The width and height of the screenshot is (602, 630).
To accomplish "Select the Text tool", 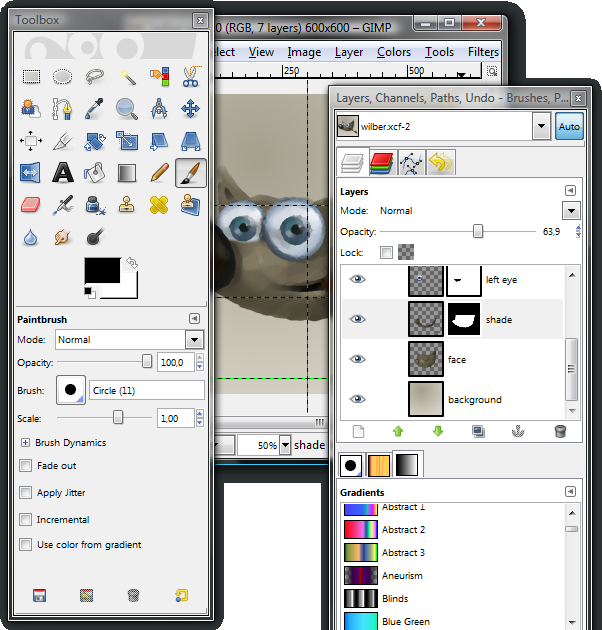I will click(x=62, y=173).
